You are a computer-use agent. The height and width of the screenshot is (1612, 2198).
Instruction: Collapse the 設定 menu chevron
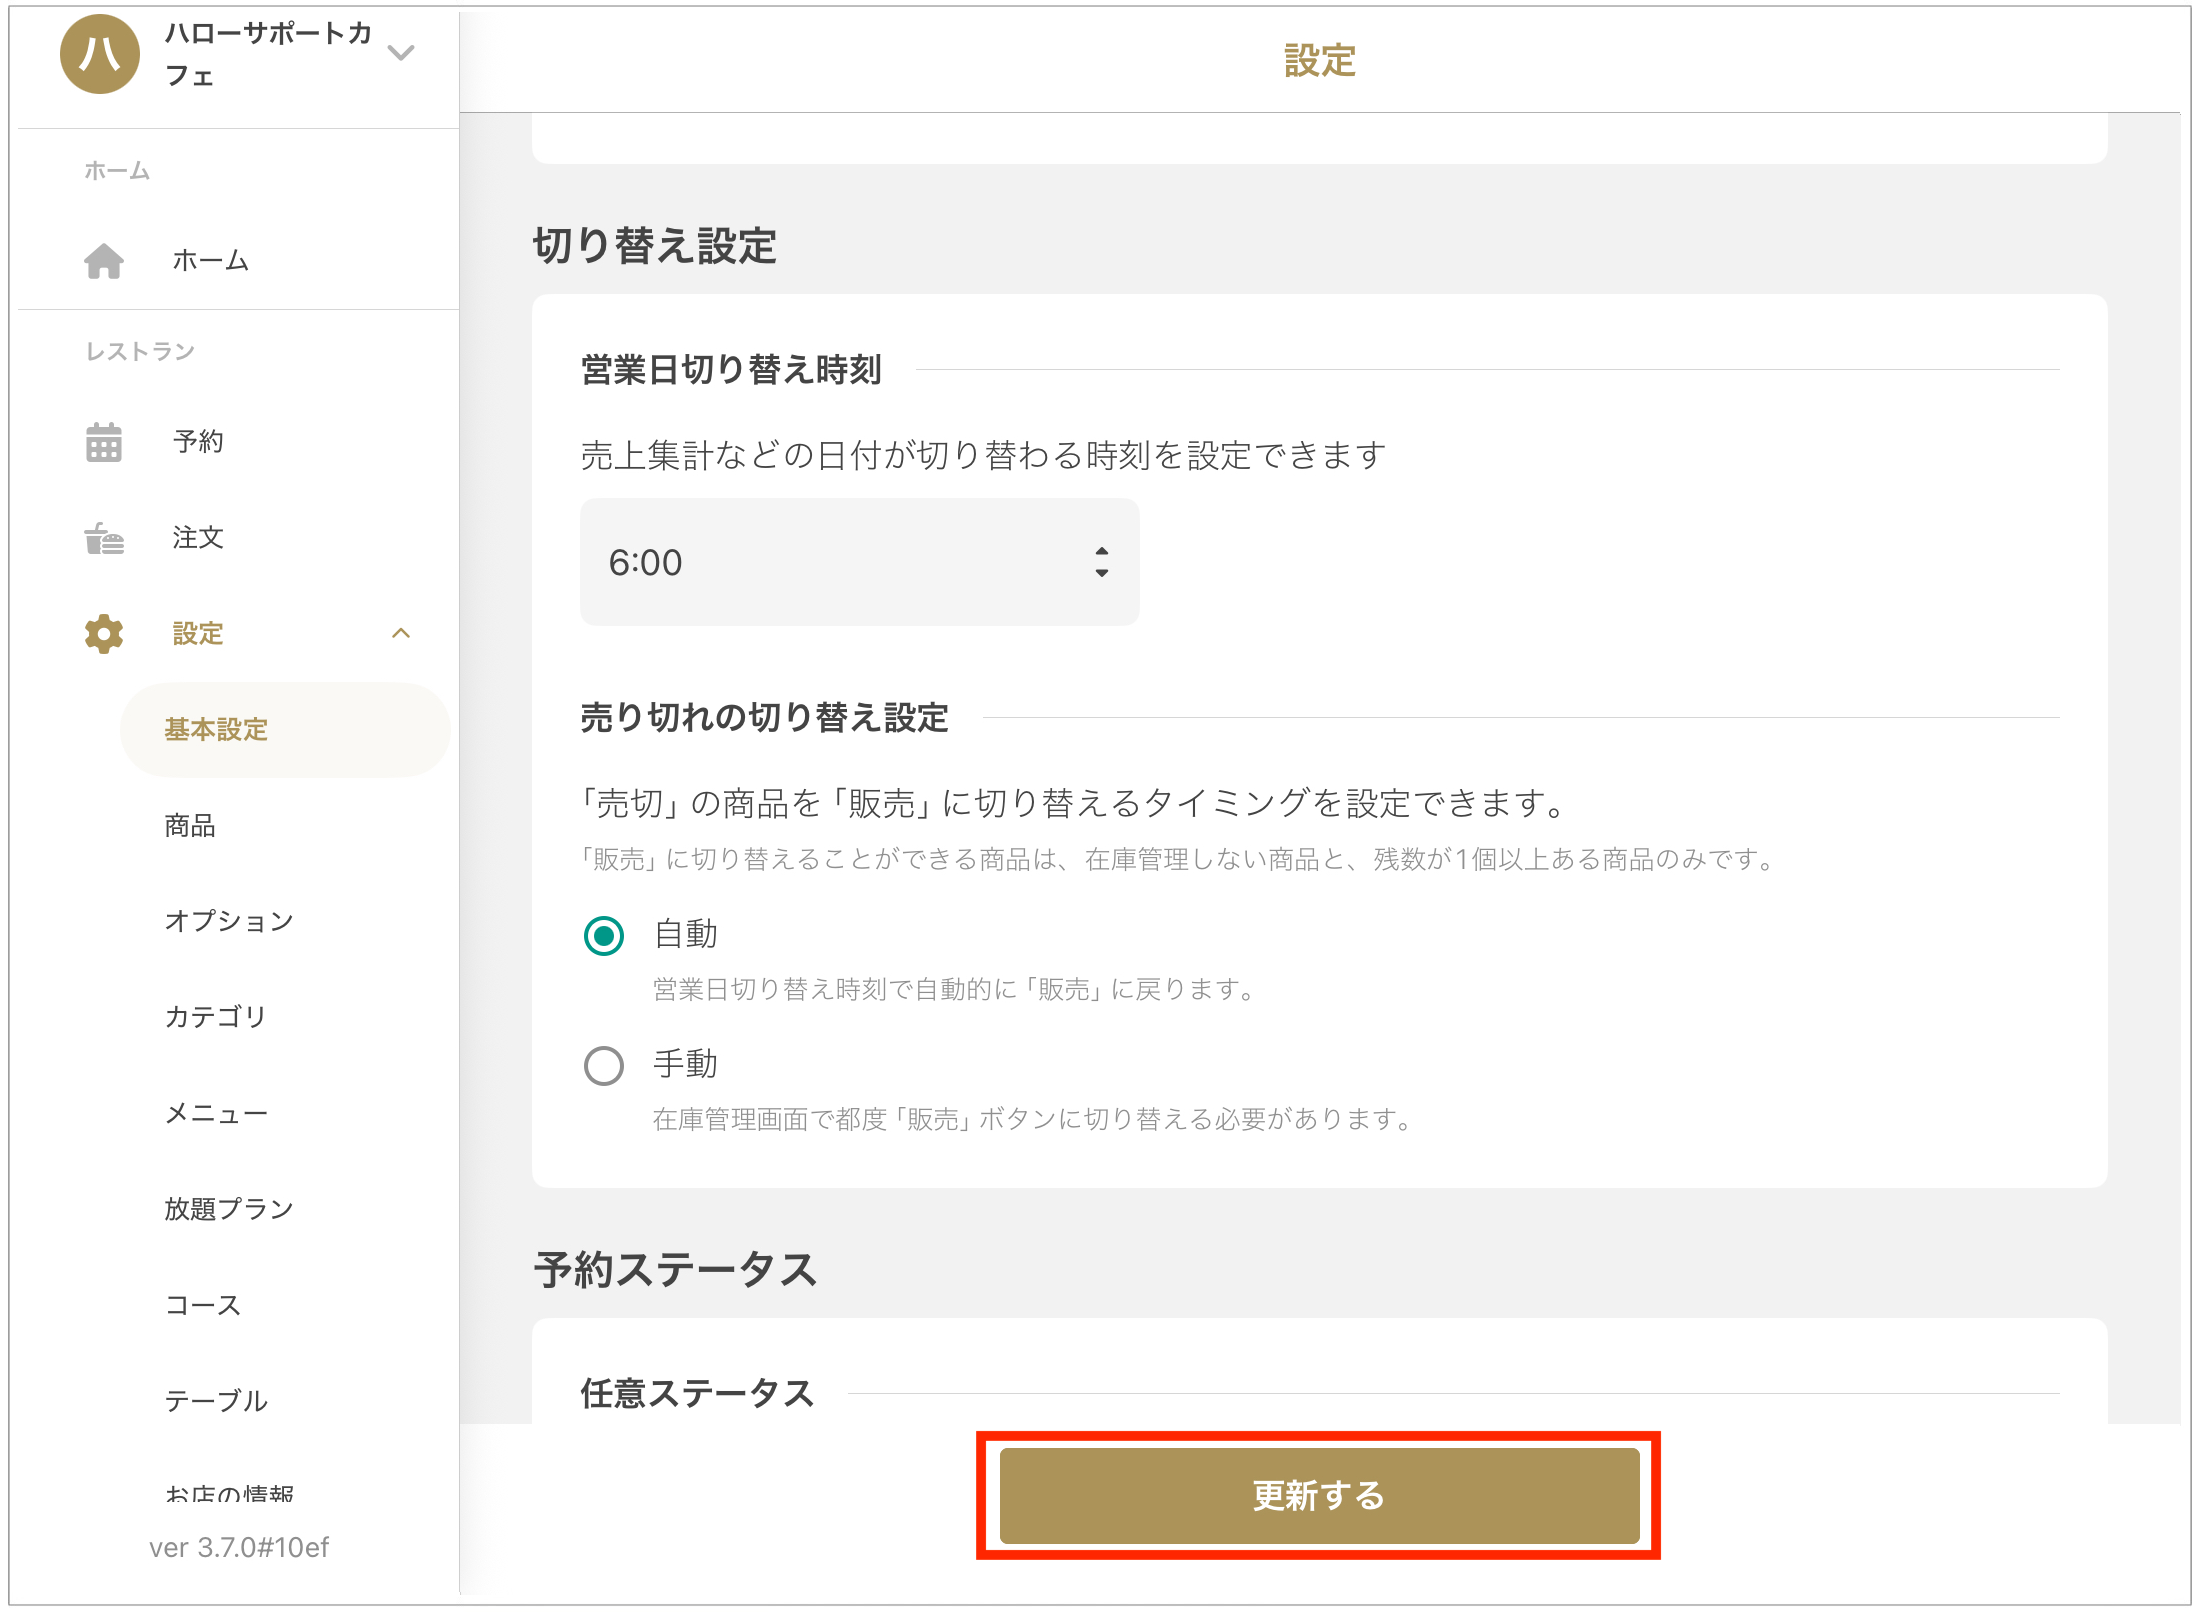click(x=401, y=634)
